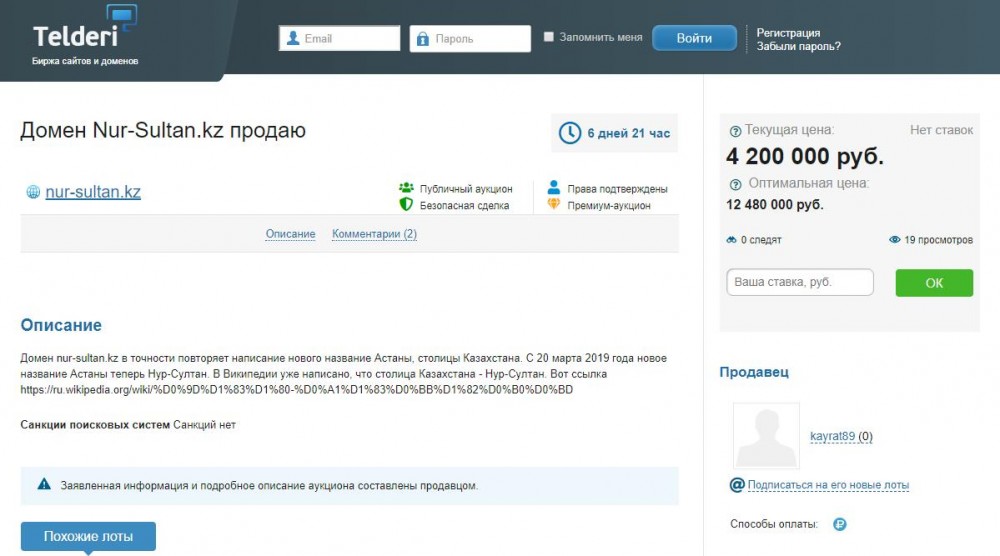Toggle the Запомнить меня checkbox
The image size is (1000, 556).
[548, 37]
